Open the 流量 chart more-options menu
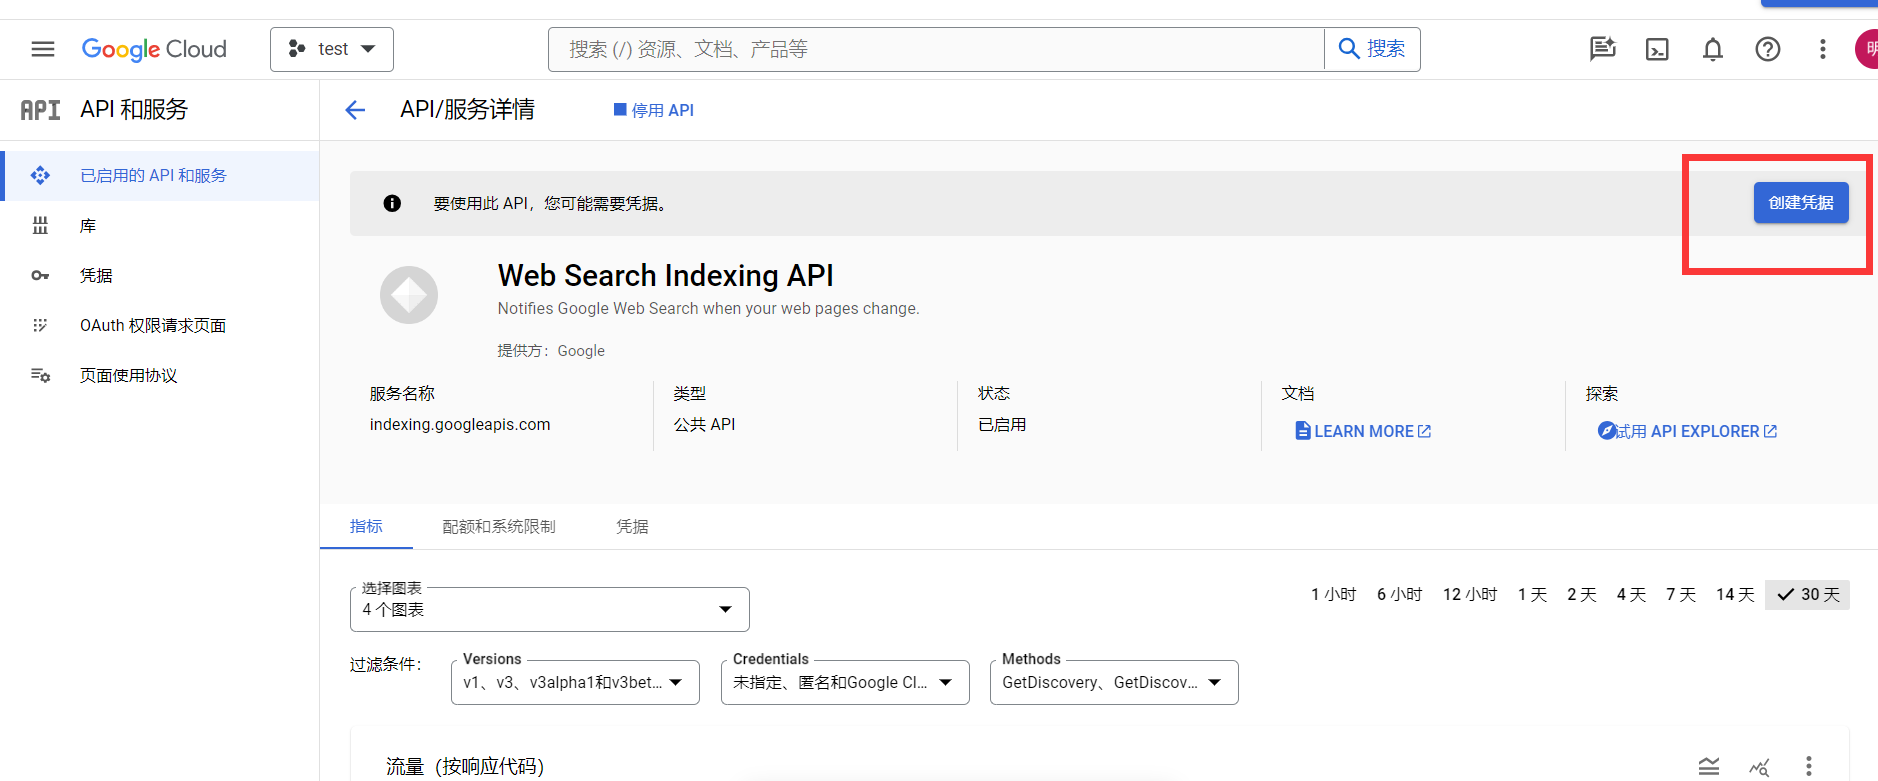Viewport: 1878px width, 781px height. (x=1809, y=766)
